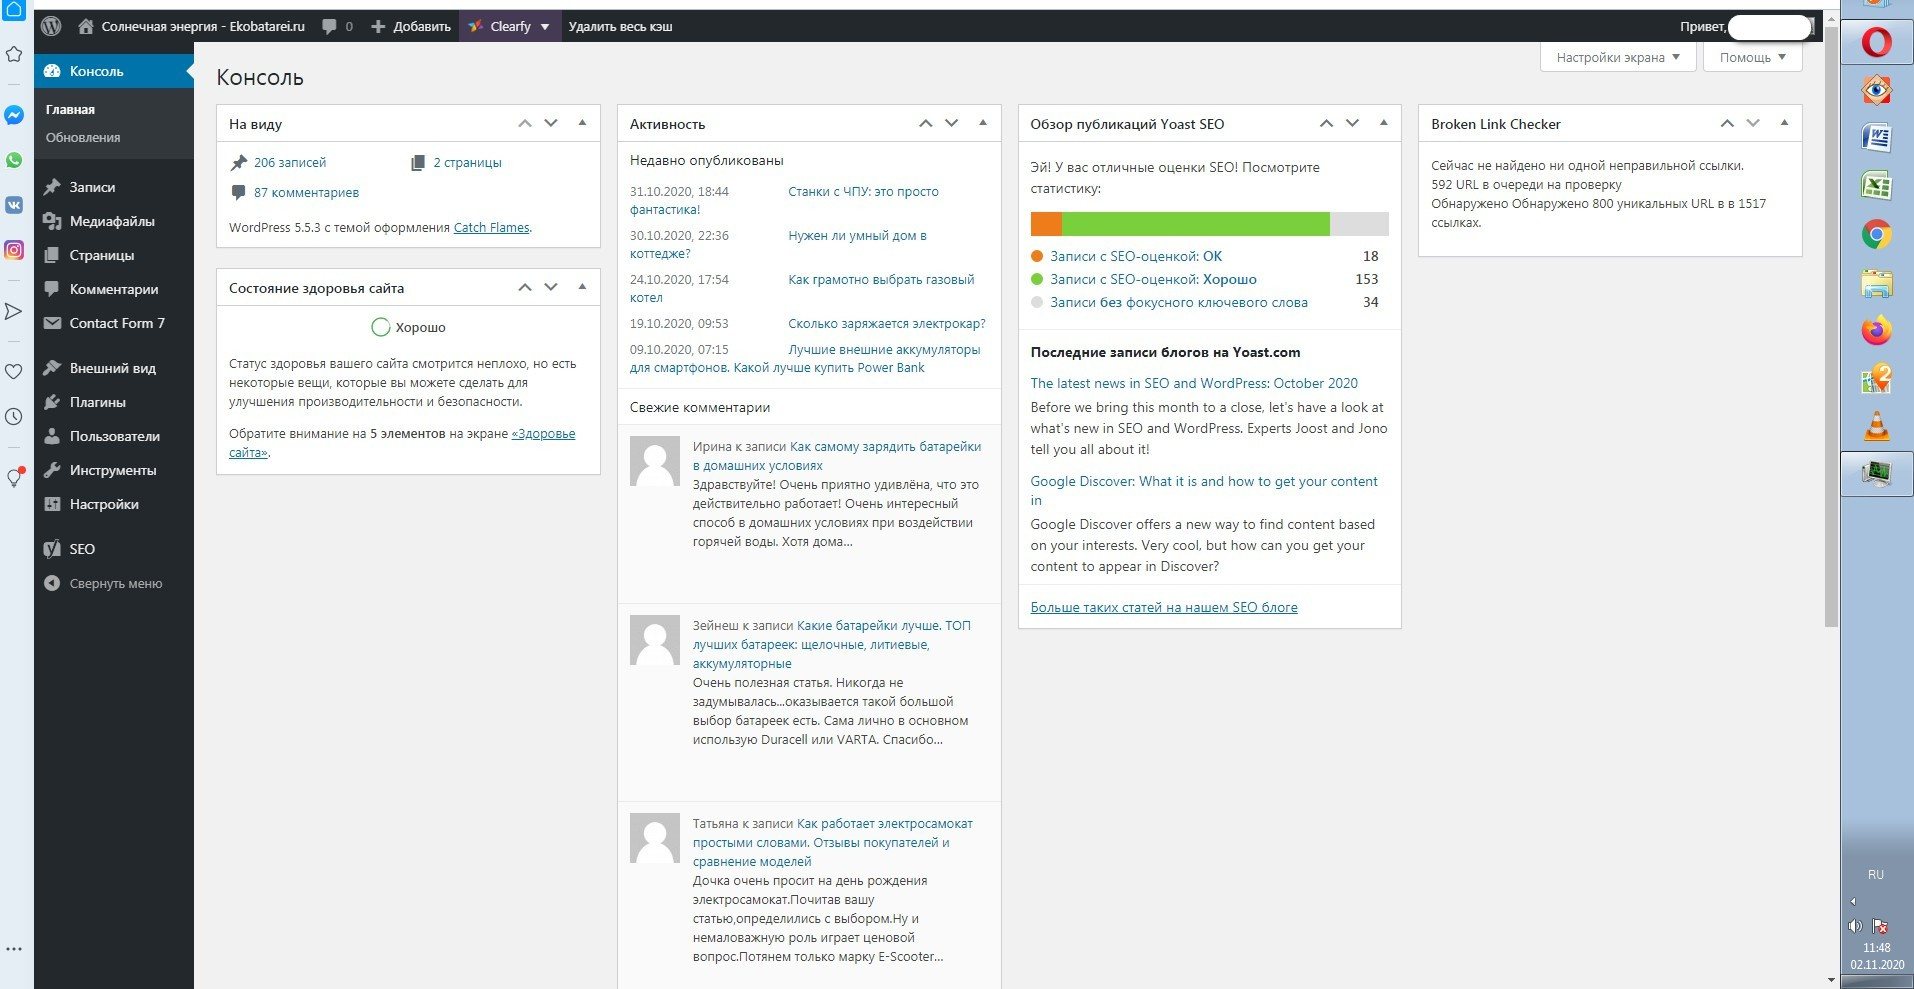
Task: Toggle Broken Link Checker panel triangle
Action: tap(1784, 123)
